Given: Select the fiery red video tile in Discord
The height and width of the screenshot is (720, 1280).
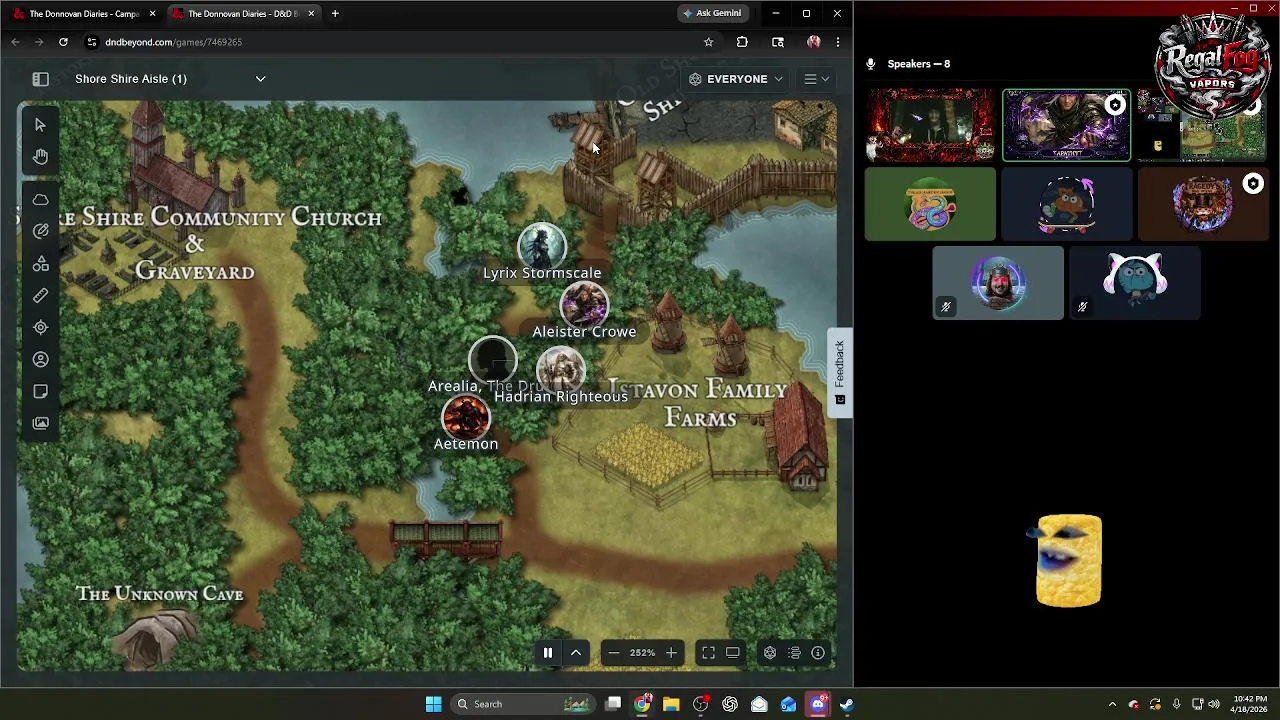Looking at the screenshot, I should tap(930, 125).
